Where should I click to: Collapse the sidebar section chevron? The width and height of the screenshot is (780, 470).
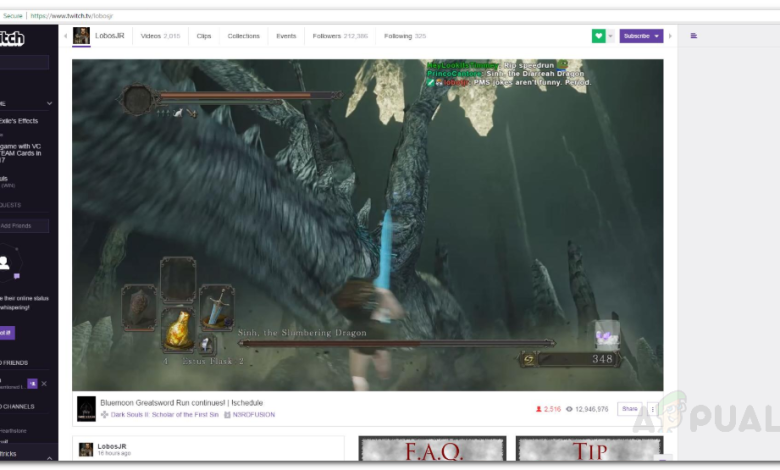click(x=49, y=103)
